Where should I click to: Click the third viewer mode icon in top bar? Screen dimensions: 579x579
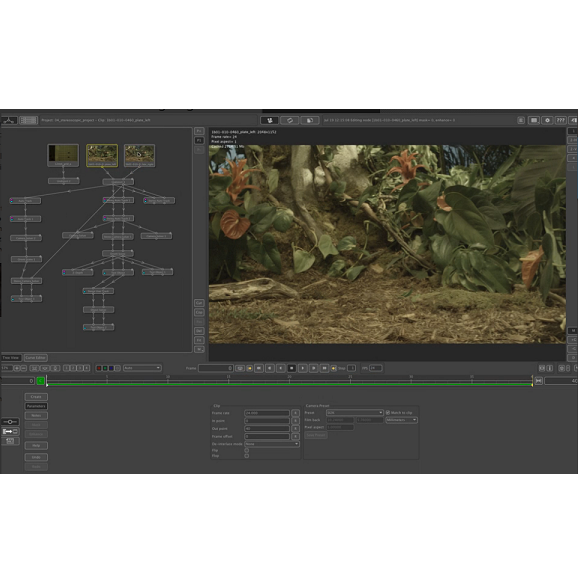pyautogui.click(x=310, y=120)
